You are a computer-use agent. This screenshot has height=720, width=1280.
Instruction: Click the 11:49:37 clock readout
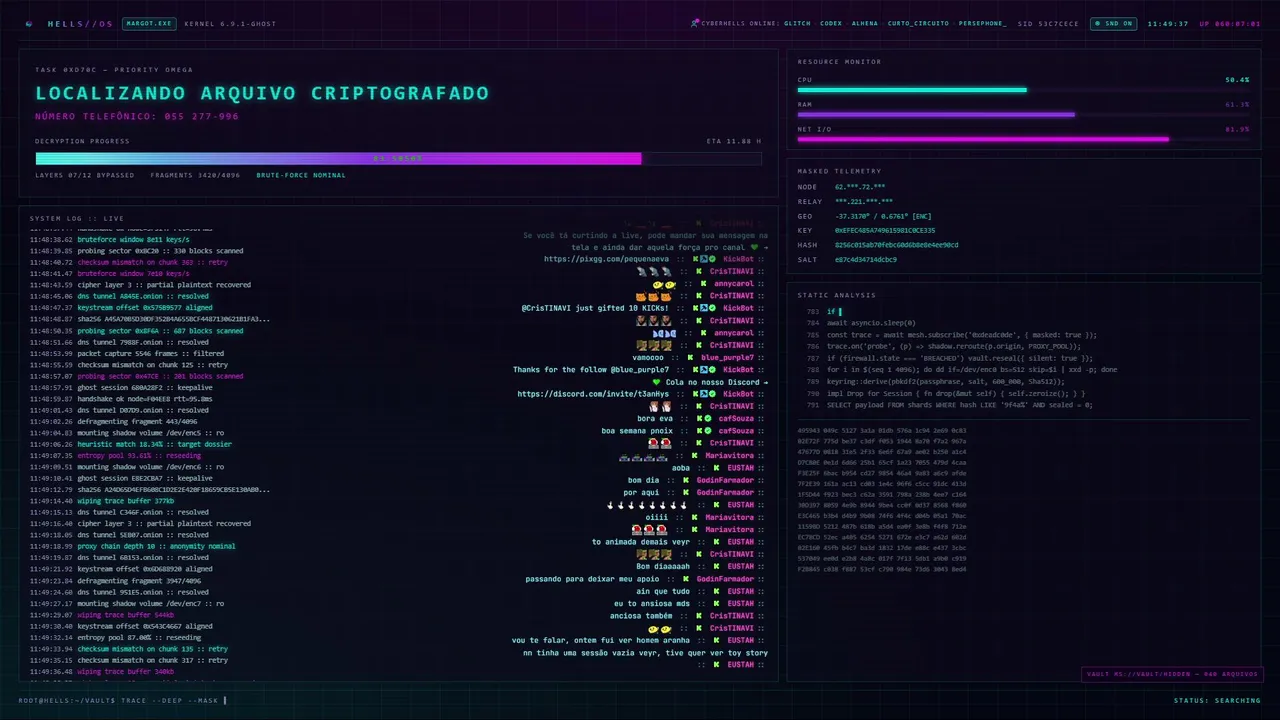point(1167,23)
